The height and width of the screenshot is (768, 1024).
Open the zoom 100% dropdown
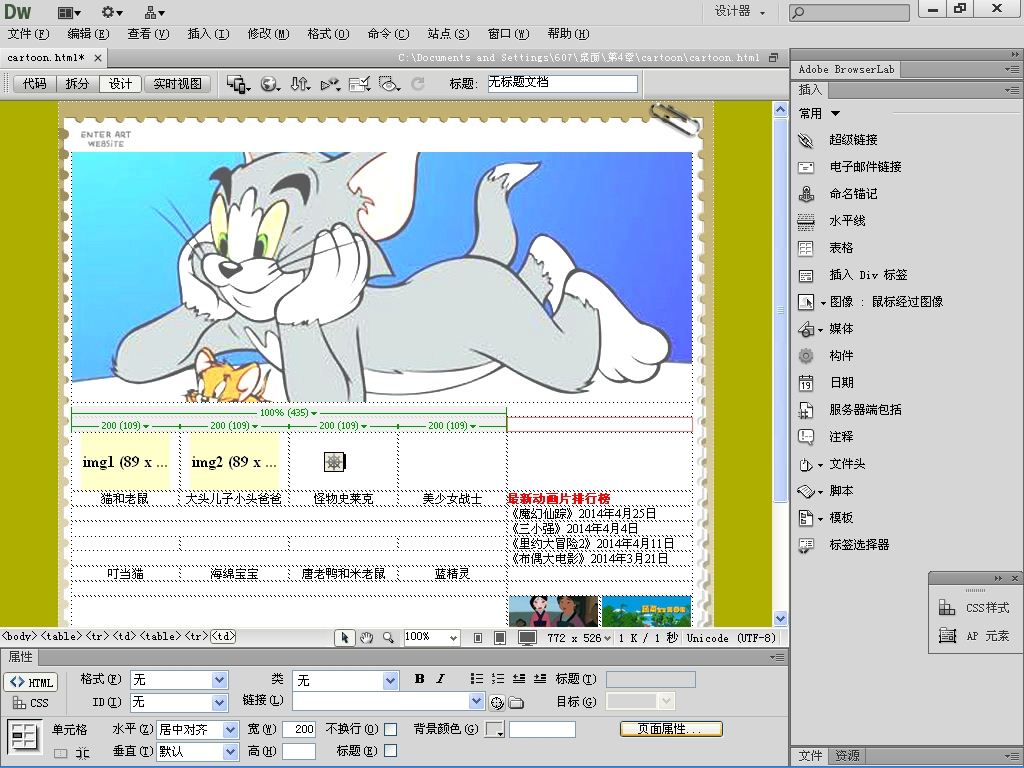click(x=453, y=637)
